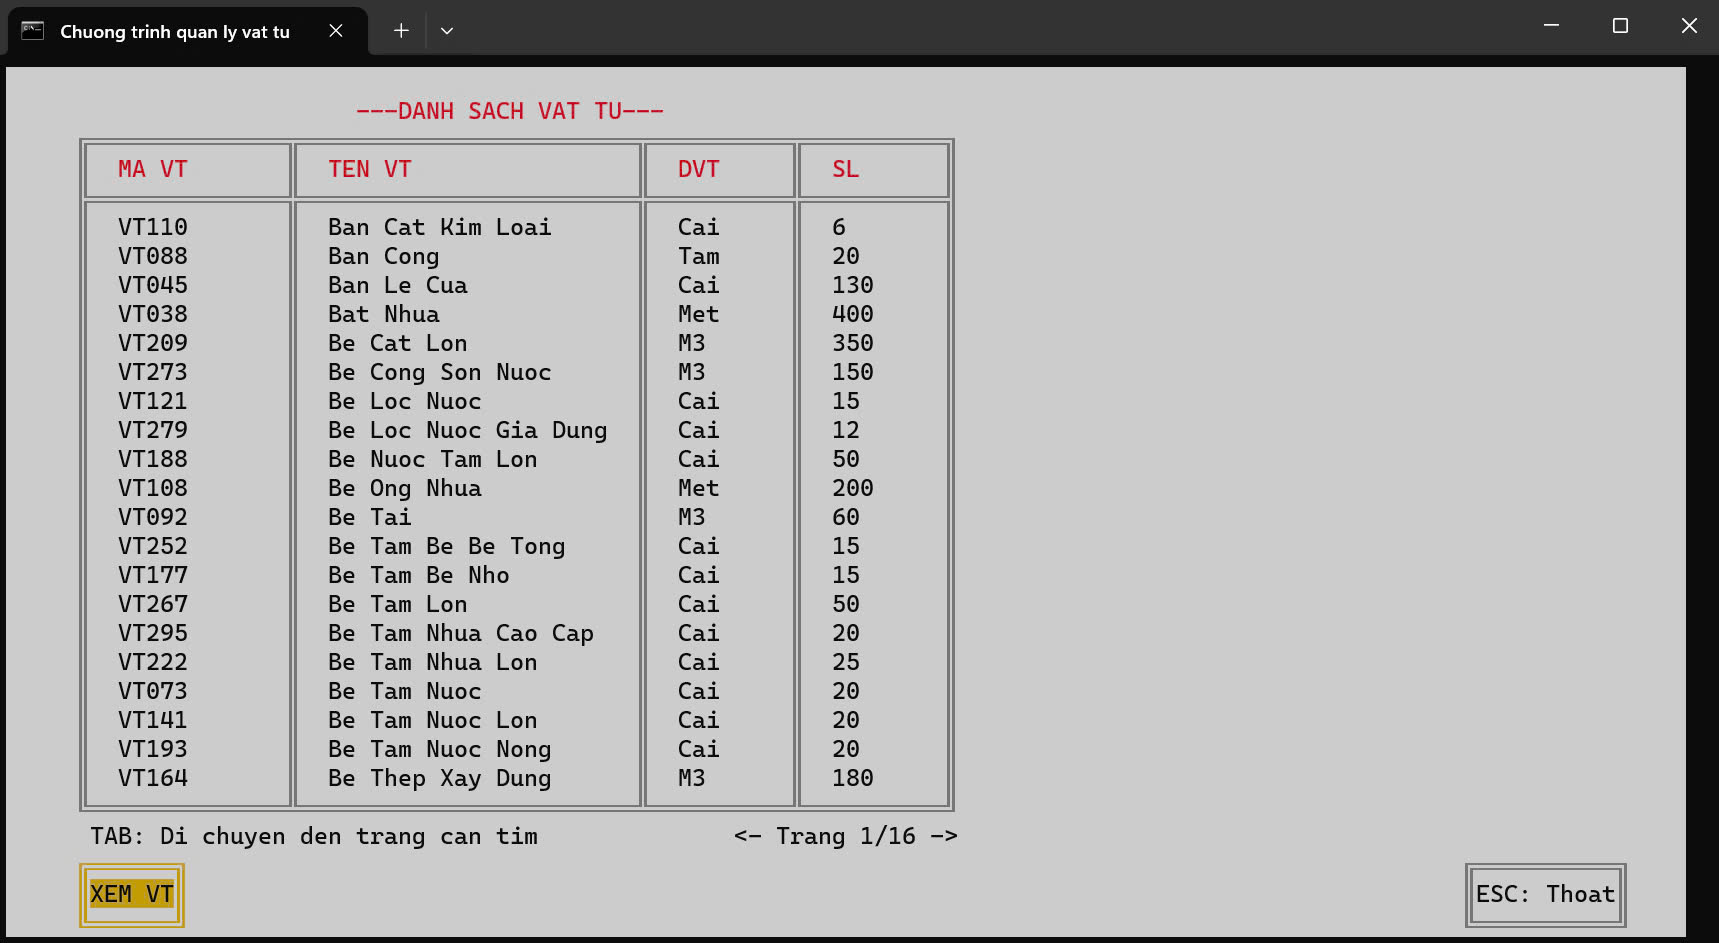Click item name Be Thep Xay Dung

pyautogui.click(x=440, y=779)
